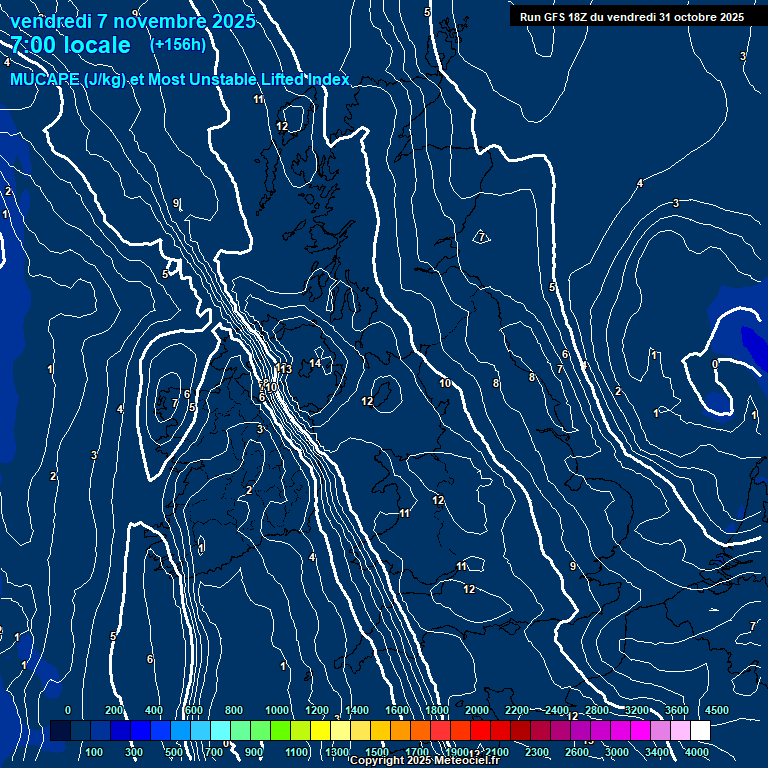Click the "14" lifted index contour label
The image size is (768, 768).
coord(315,363)
